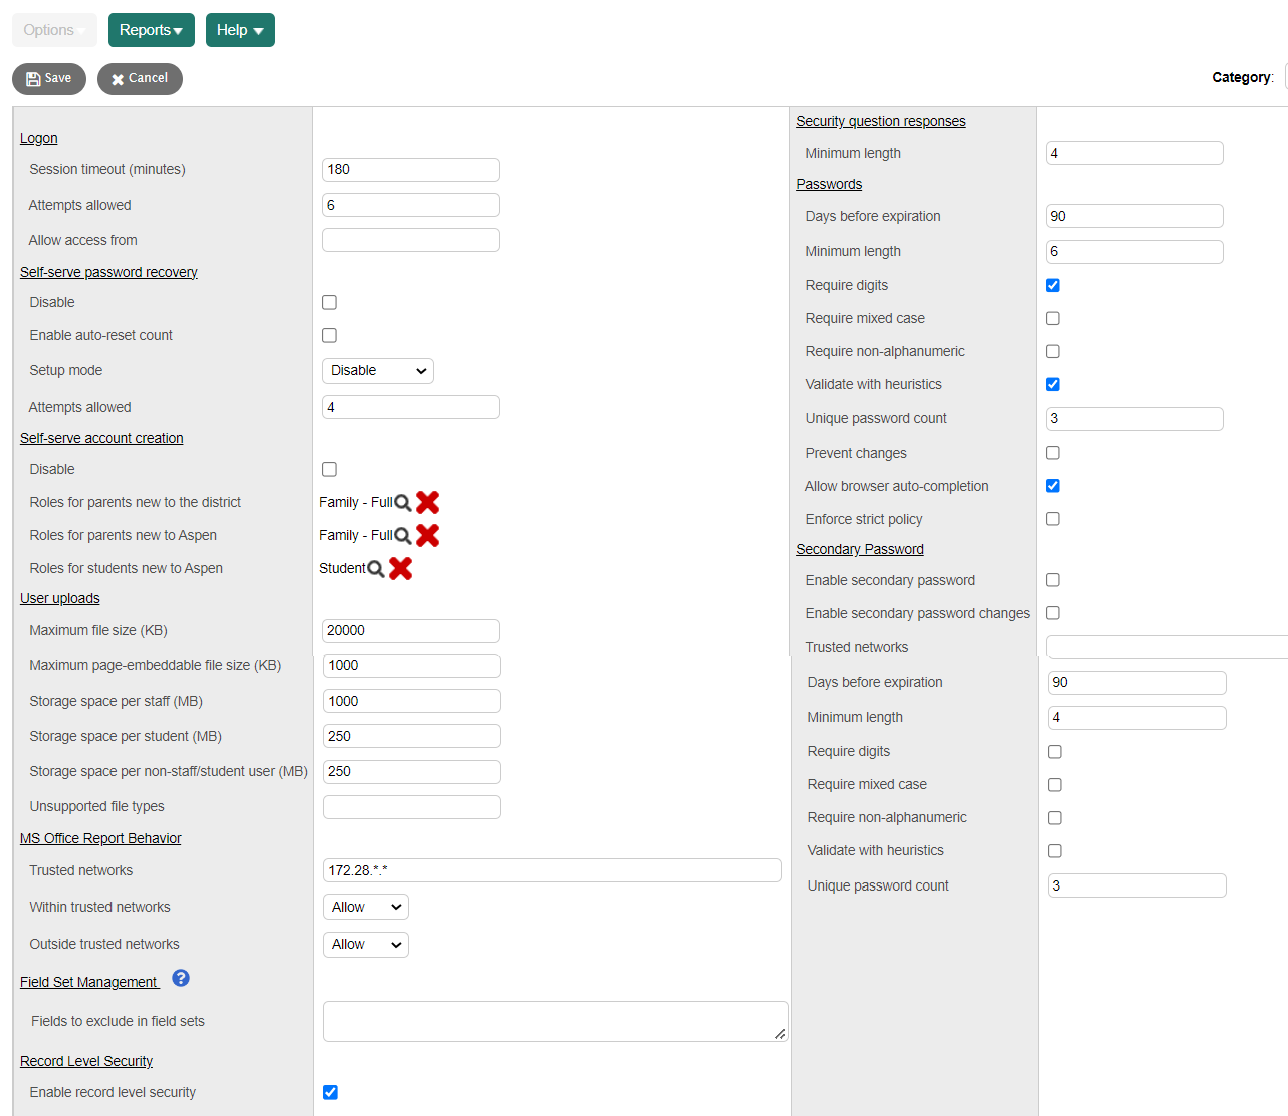The image size is (1288, 1116).
Task: Open the Outside trusted networks dropdown
Action: pos(365,944)
